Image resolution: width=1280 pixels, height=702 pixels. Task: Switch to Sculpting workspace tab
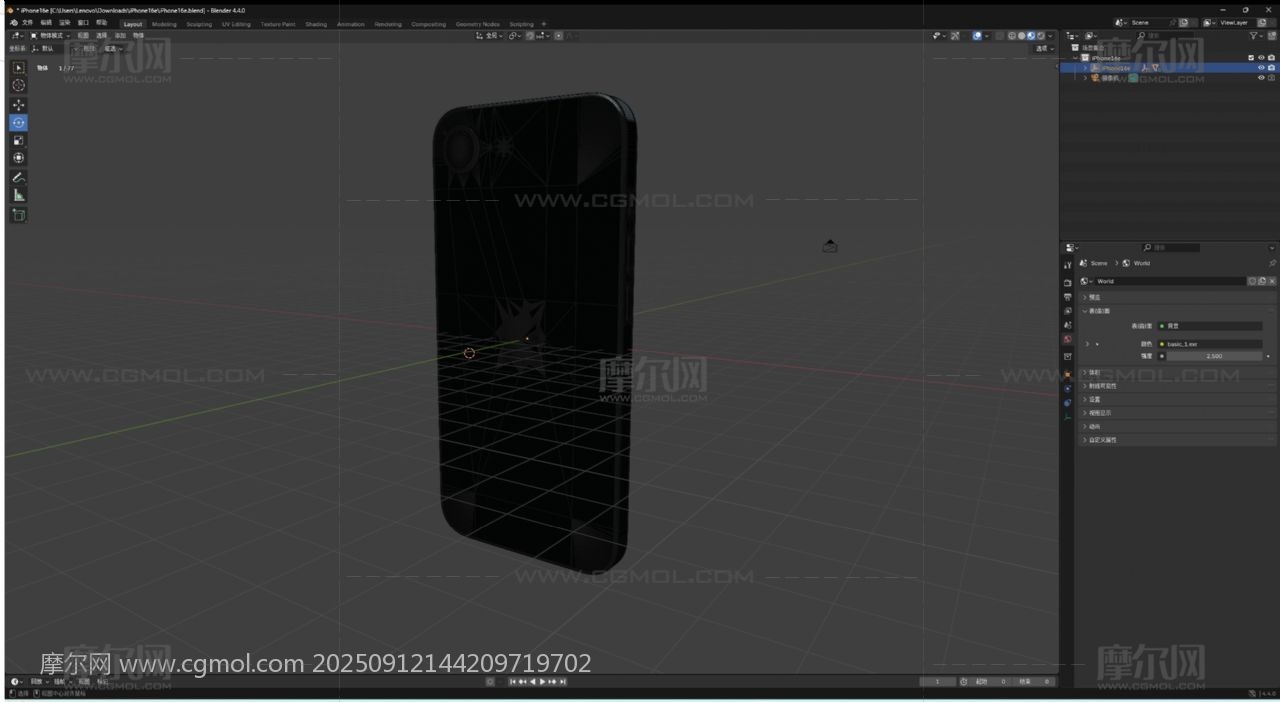[199, 24]
